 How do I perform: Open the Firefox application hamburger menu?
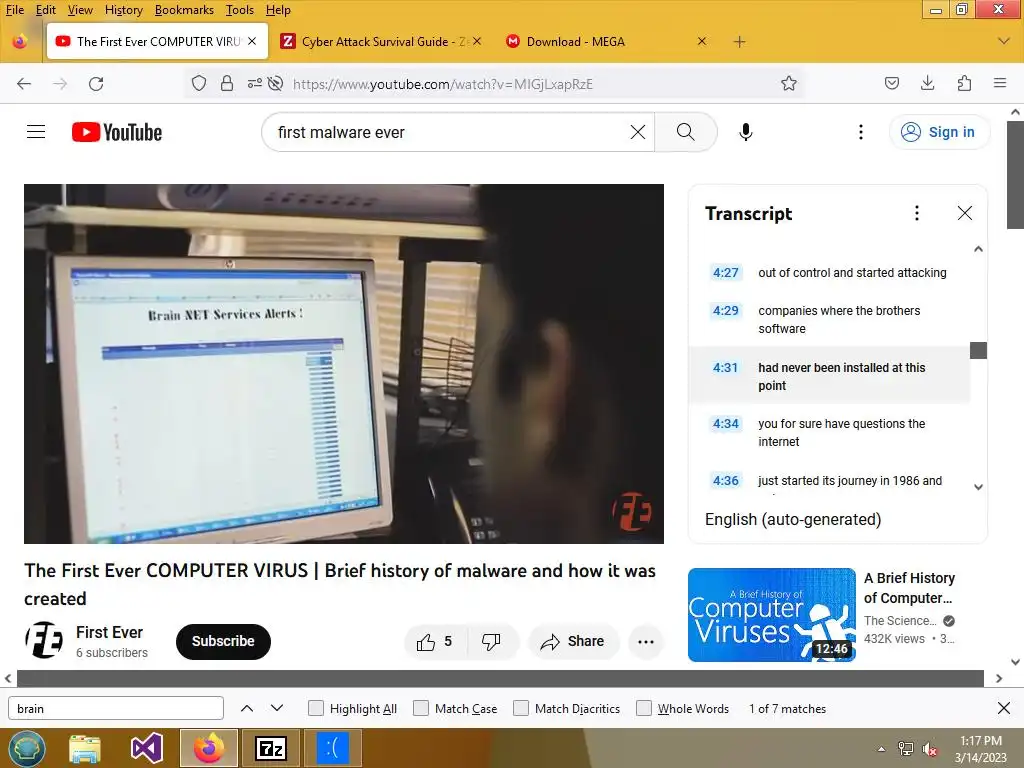pos(1000,83)
